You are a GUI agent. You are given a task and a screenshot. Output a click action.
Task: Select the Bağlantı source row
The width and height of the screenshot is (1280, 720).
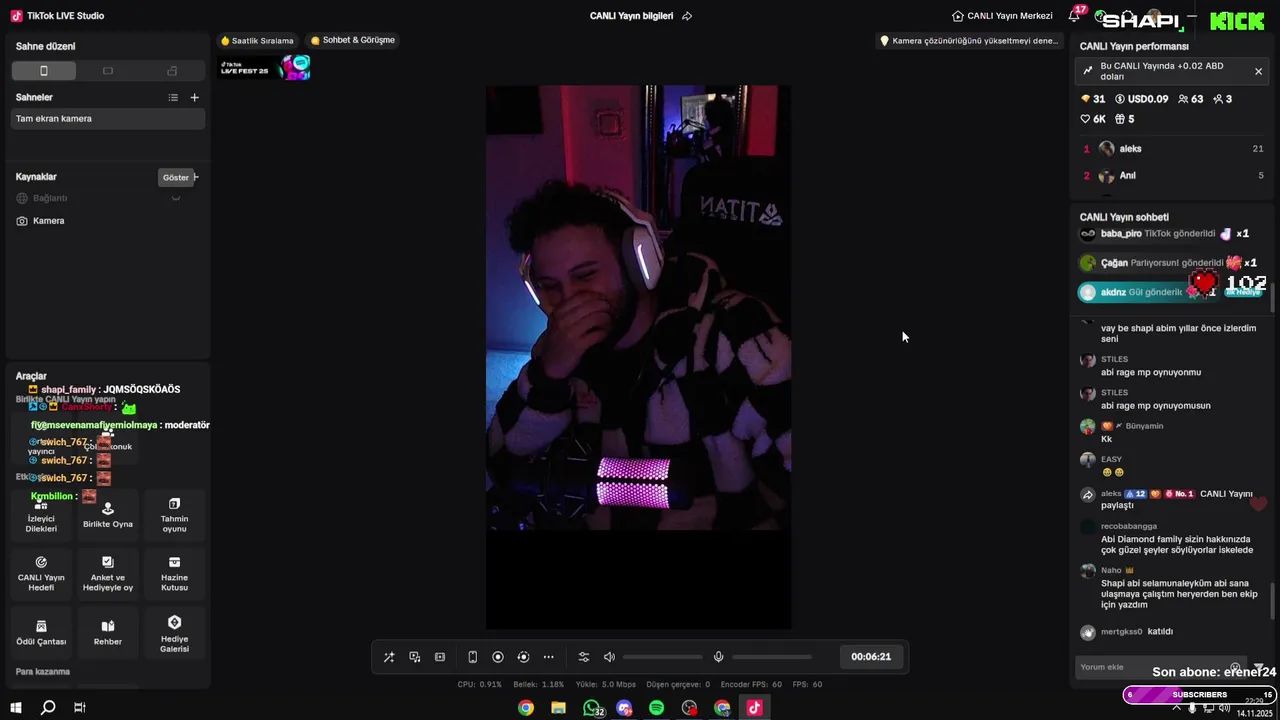click(108, 198)
